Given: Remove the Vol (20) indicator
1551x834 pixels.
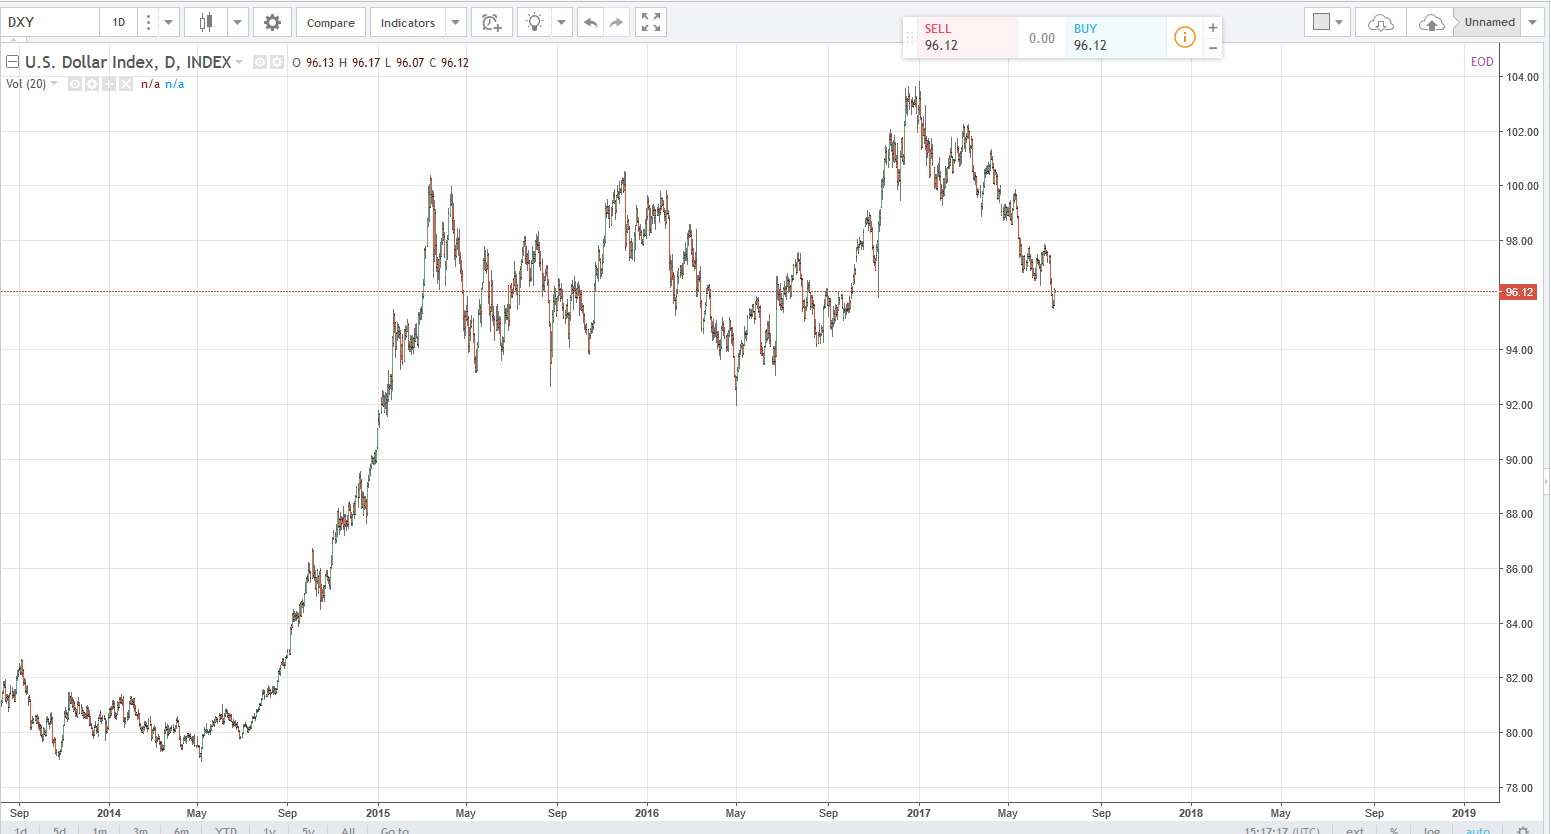Looking at the screenshot, I should pyautogui.click(x=126, y=84).
